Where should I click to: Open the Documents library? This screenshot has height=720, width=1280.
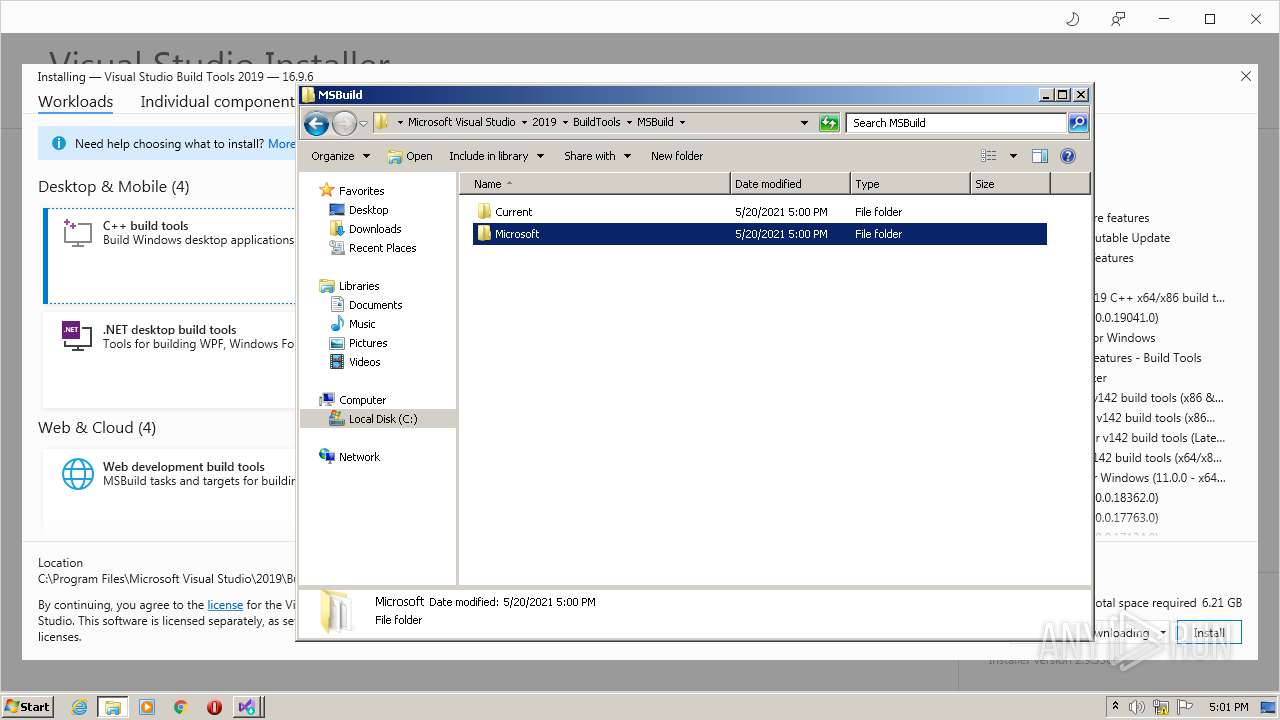375,305
